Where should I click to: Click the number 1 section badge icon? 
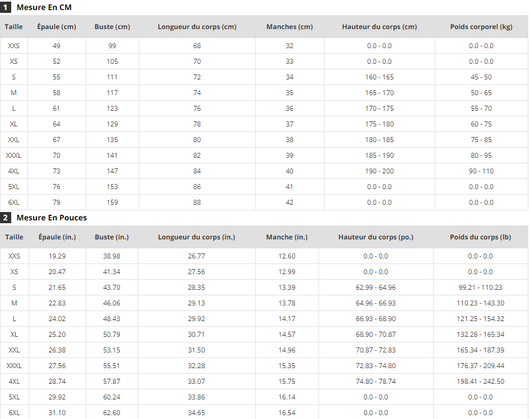click(5, 7)
